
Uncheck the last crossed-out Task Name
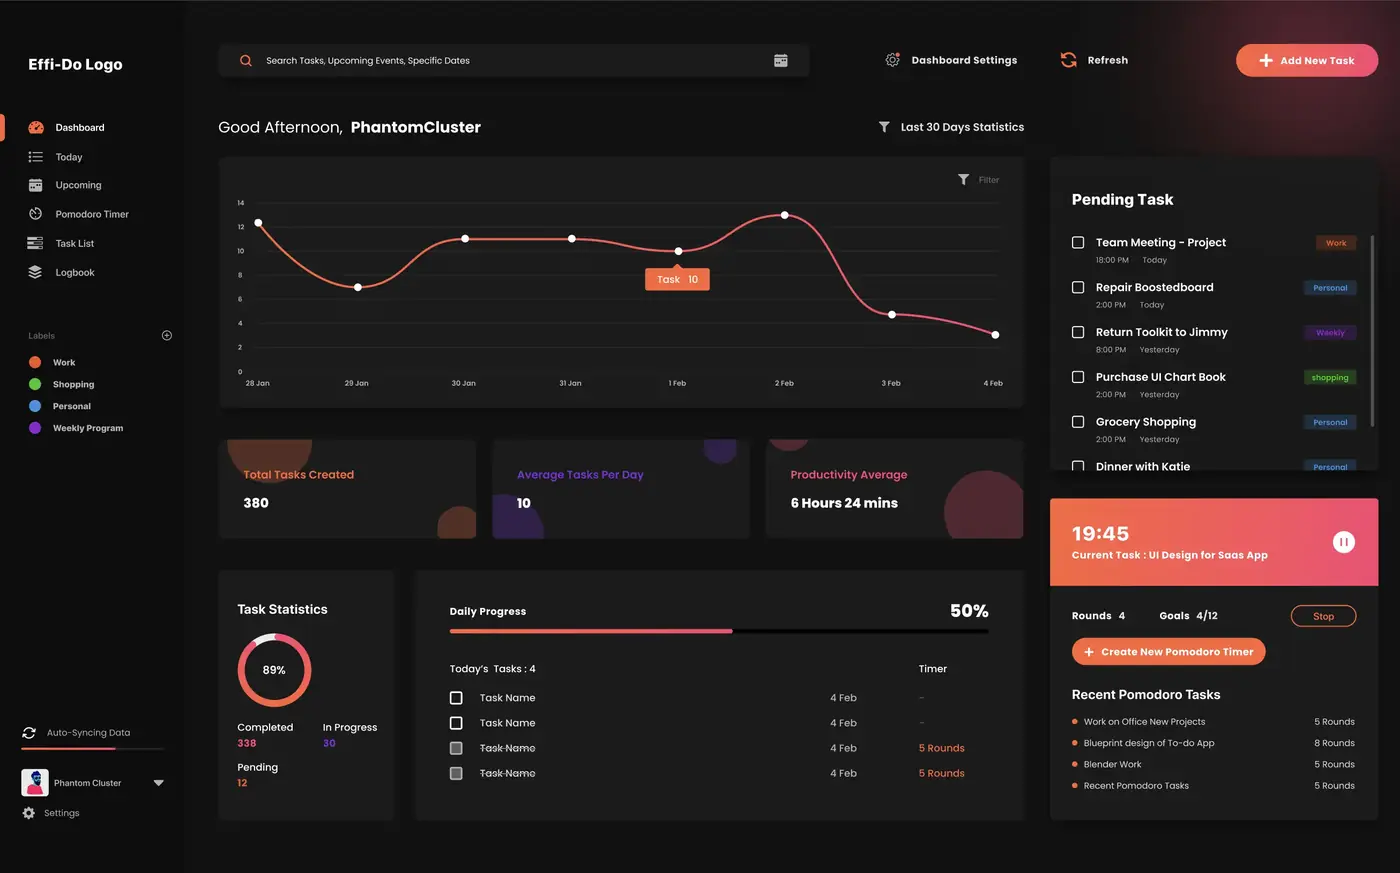(456, 773)
